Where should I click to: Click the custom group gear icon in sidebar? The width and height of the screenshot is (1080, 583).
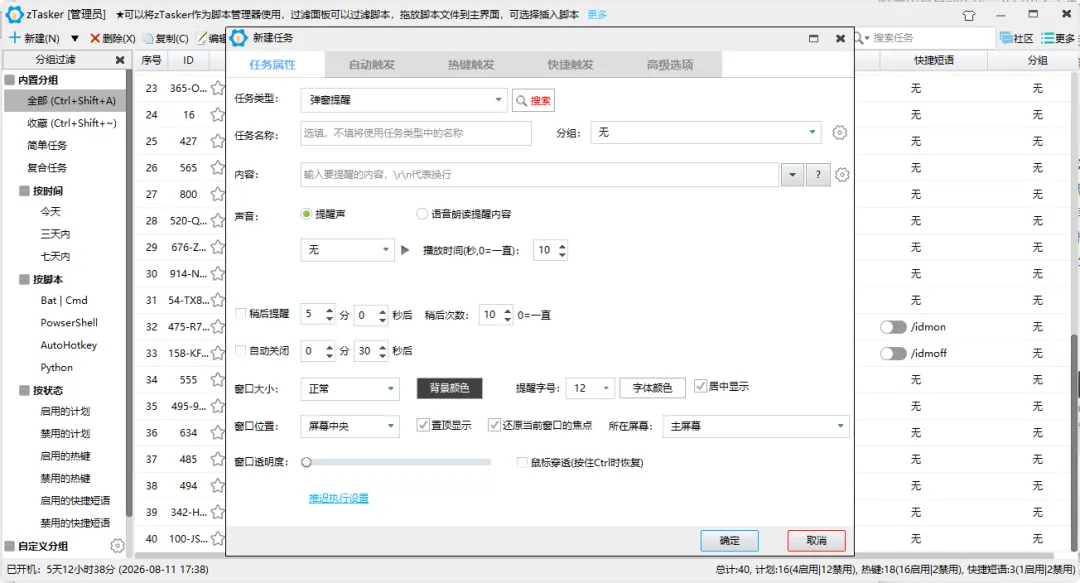(x=117, y=546)
